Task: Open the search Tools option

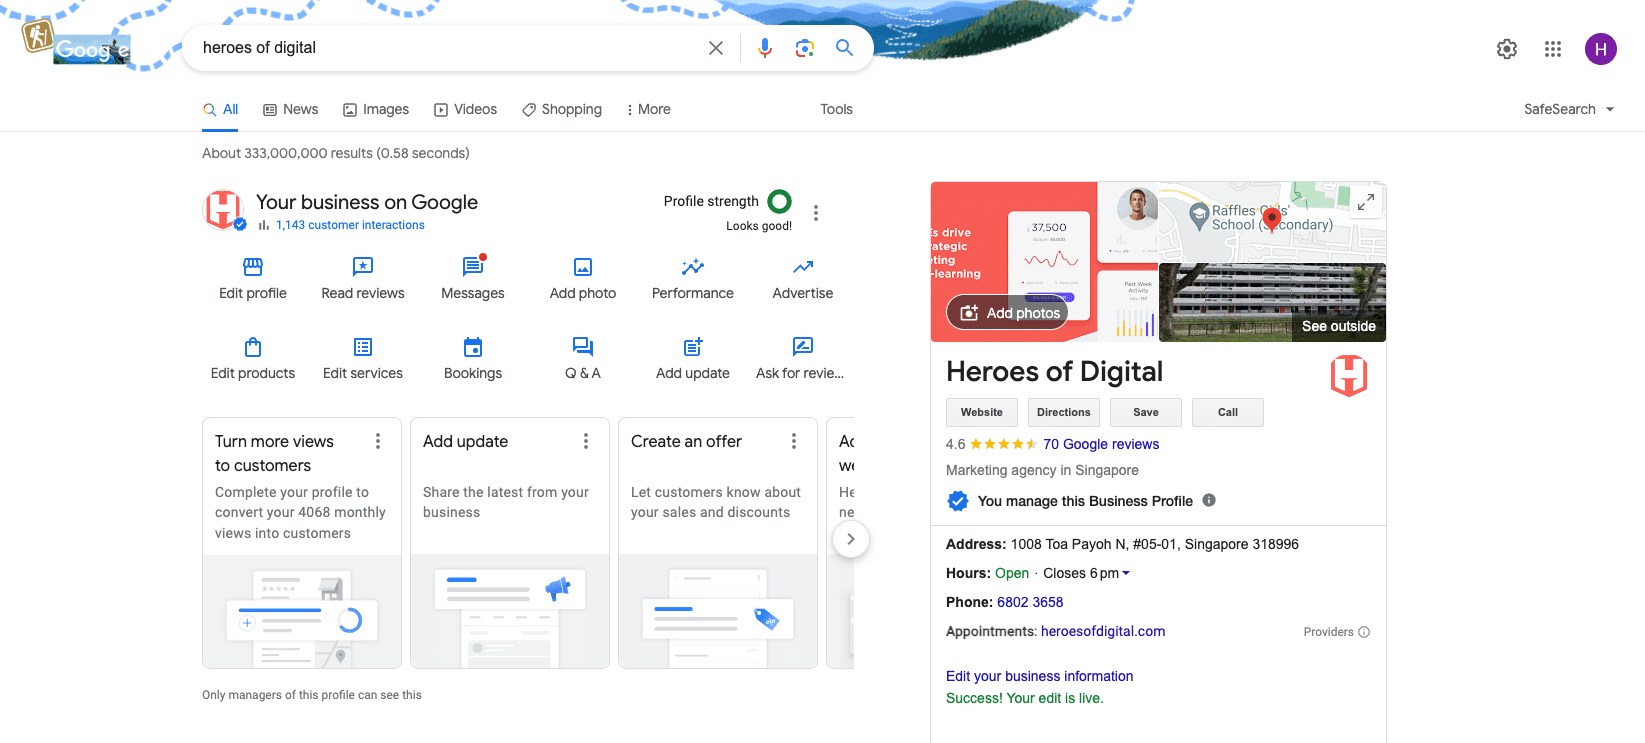Action: point(836,109)
